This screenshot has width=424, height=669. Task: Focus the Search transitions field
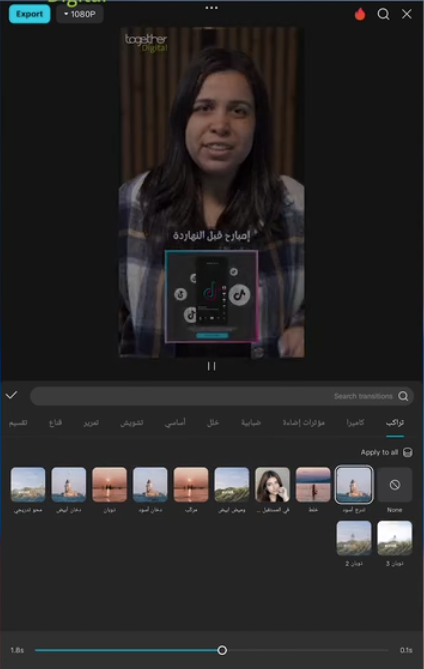222,396
